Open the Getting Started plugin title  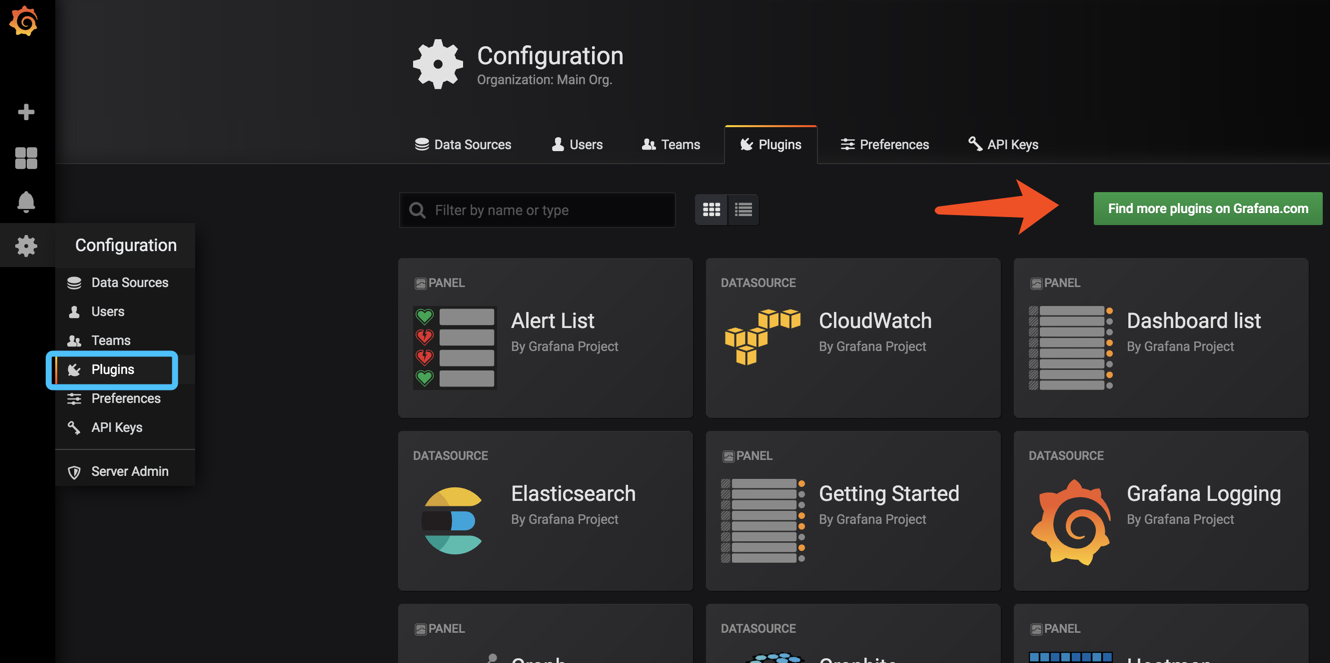pyautogui.click(x=889, y=494)
